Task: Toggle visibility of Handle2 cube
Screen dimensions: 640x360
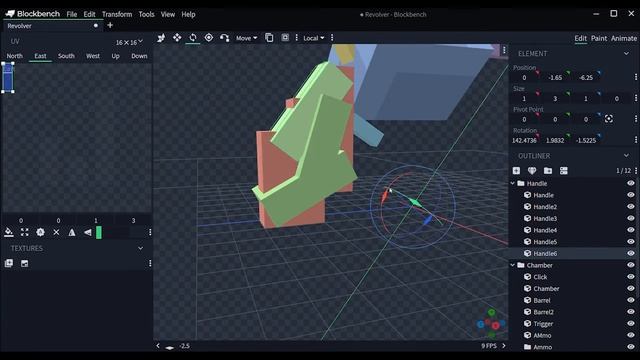Action: pos(631,207)
